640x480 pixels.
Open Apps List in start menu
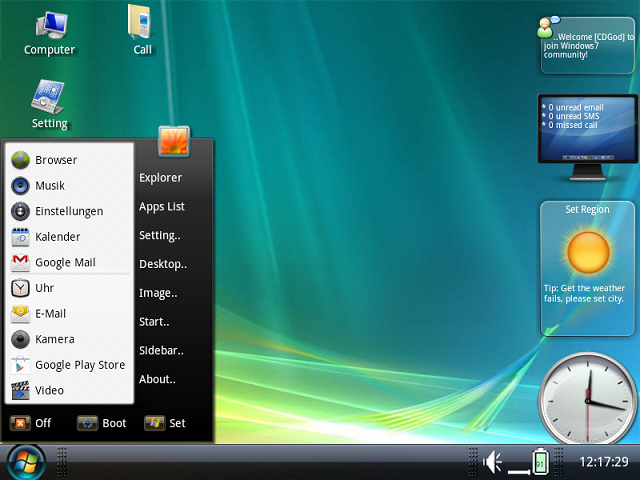tap(162, 207)
